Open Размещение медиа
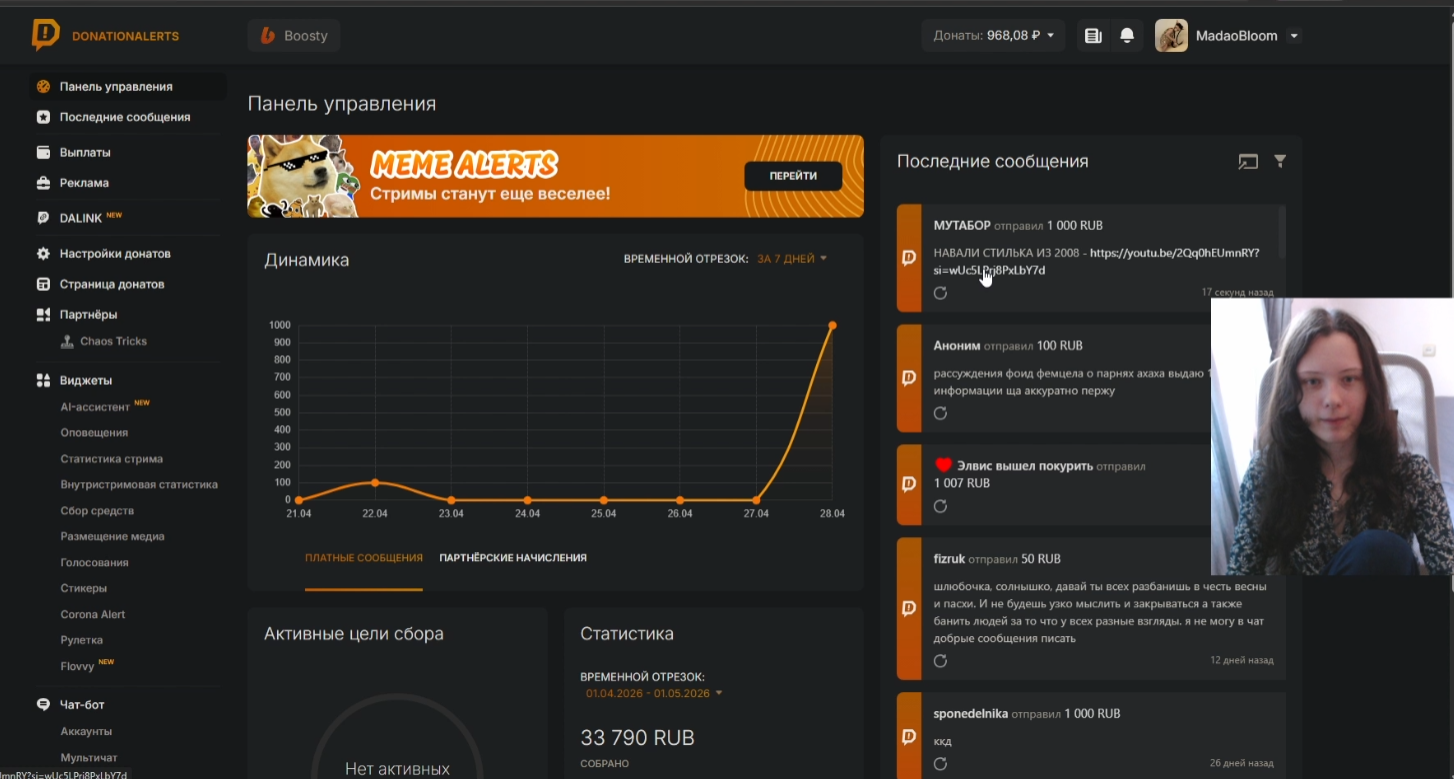This screenshot has height=779, width=1454. coord(113,537)
